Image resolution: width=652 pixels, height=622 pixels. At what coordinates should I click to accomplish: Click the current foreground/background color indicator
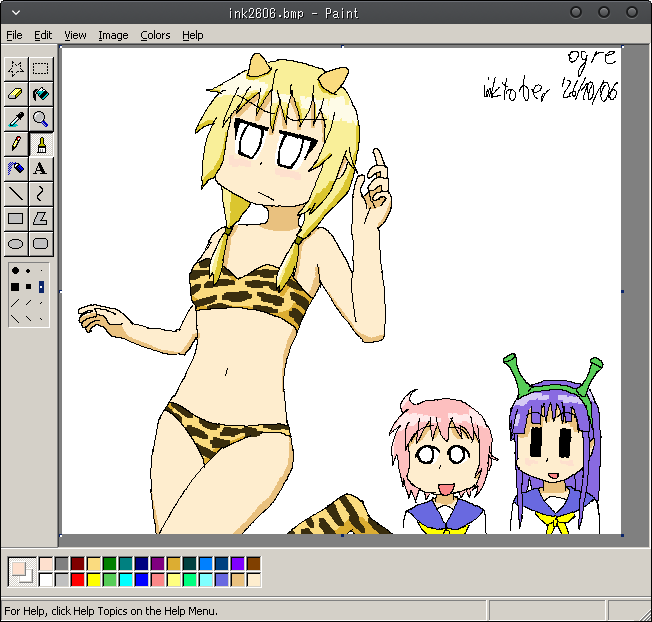click(x=22, y=572)
